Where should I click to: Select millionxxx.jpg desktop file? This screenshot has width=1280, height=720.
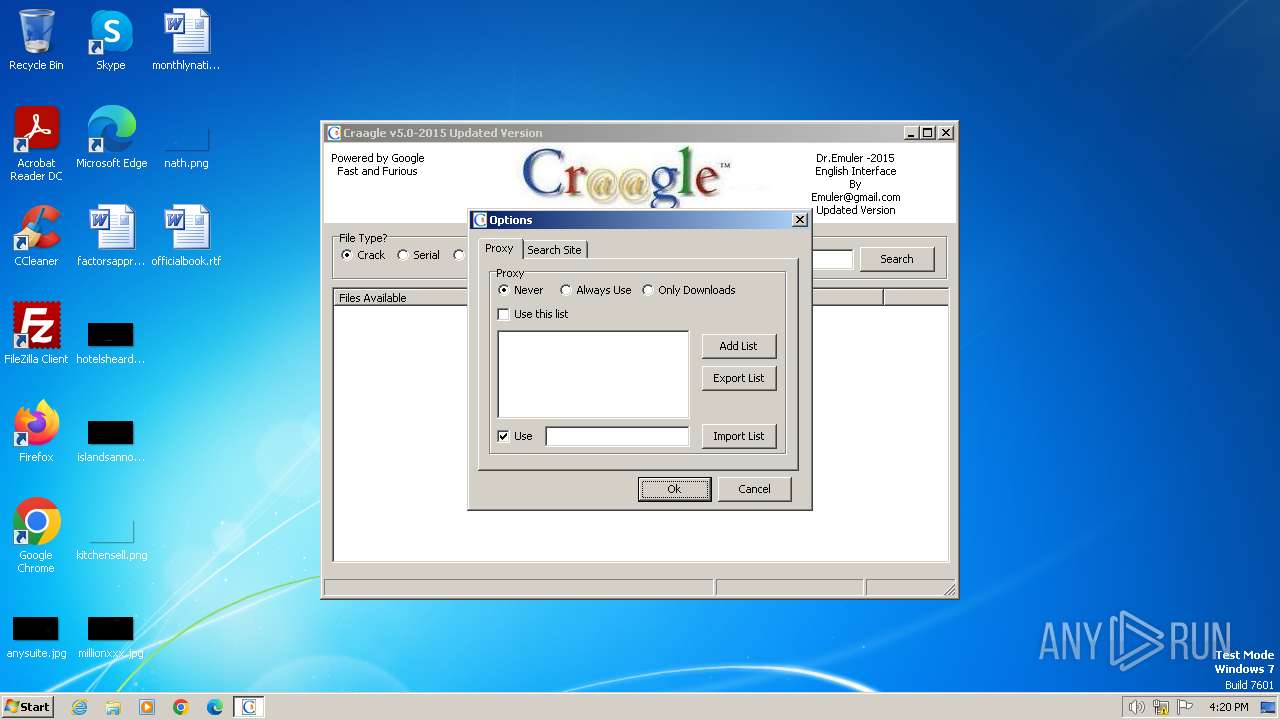pos(111,637)
